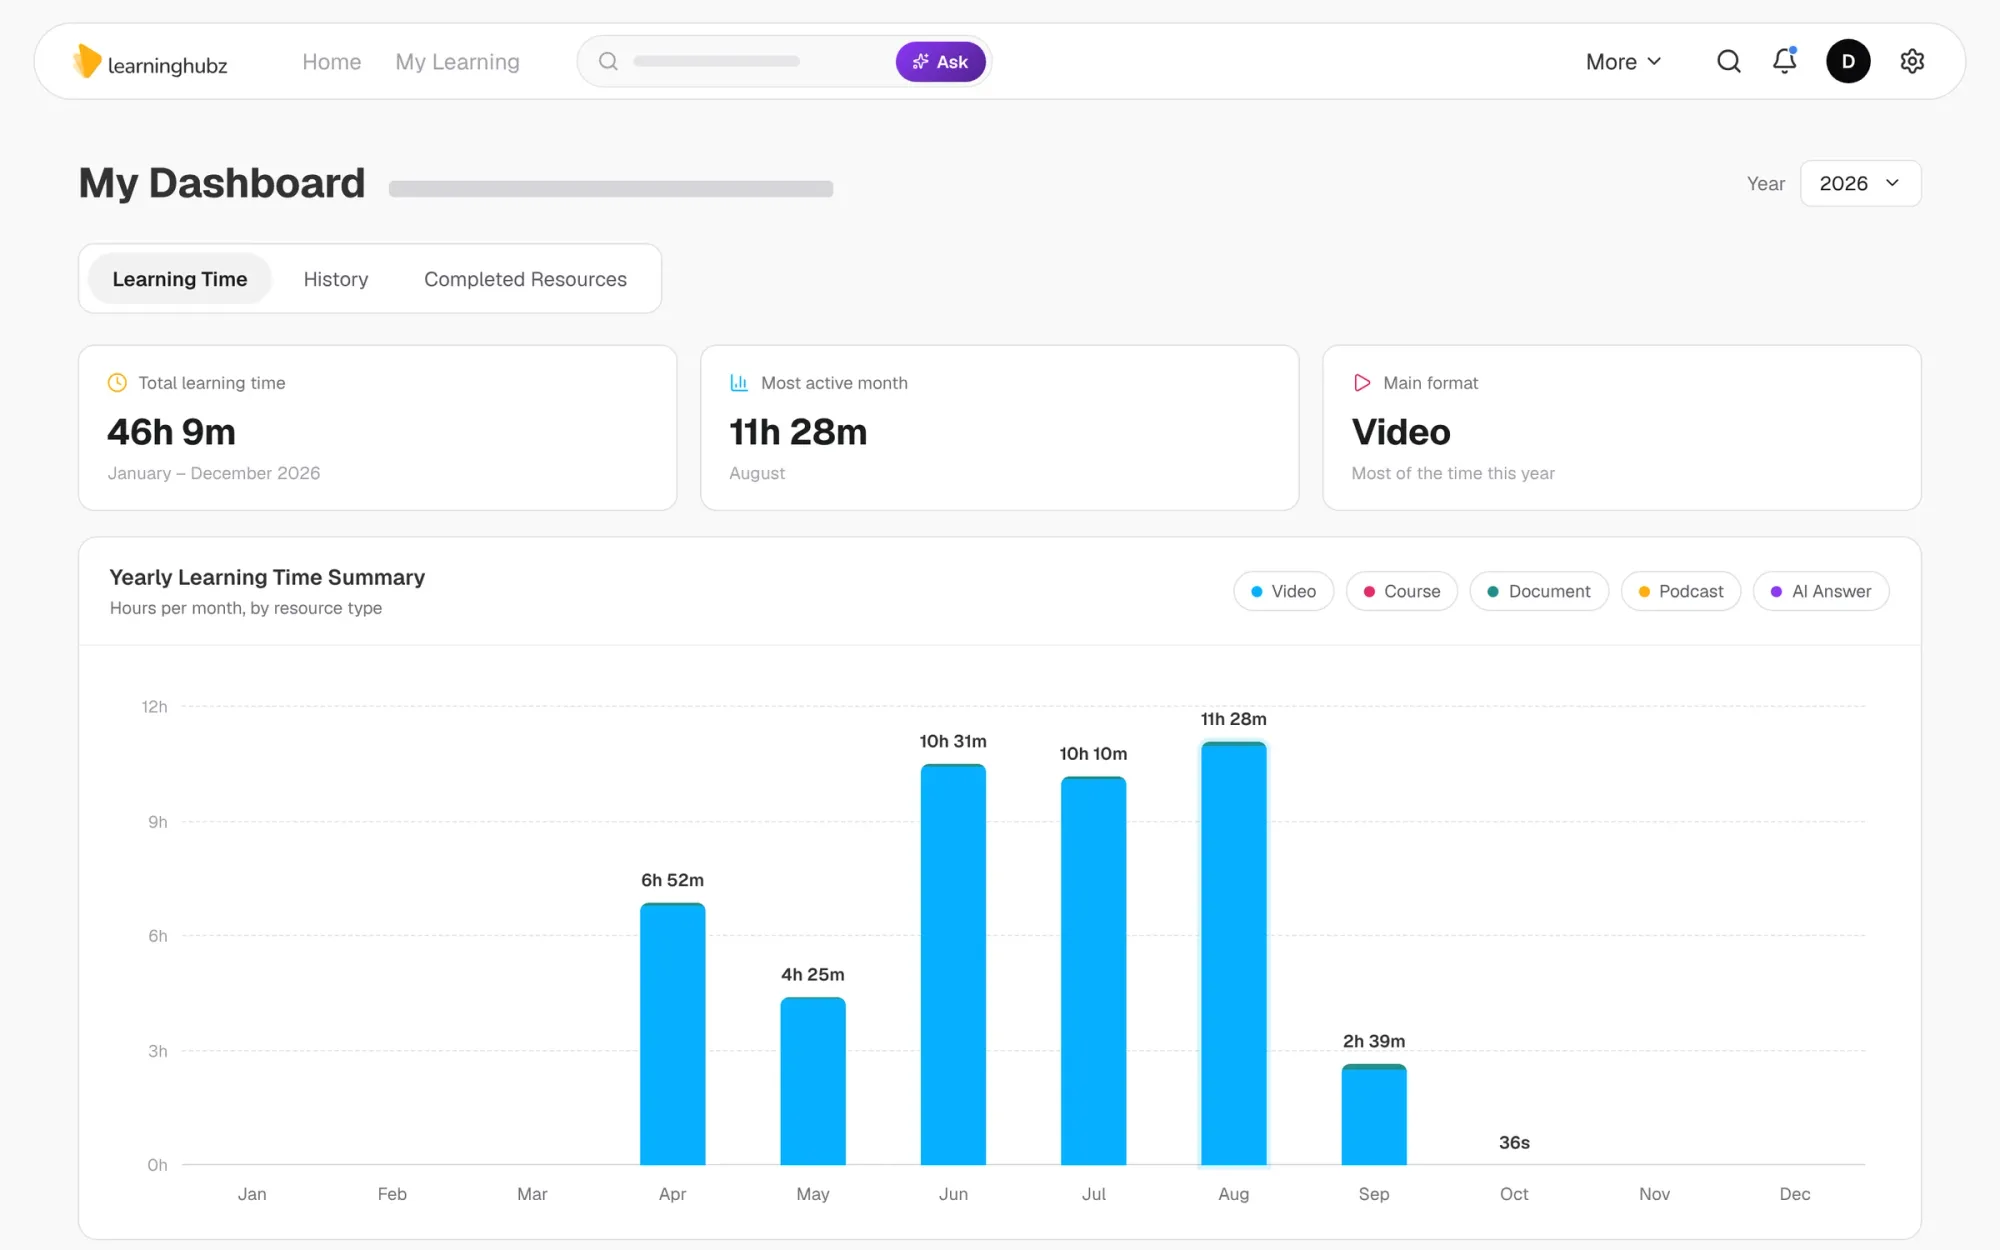Click the August bar in the chart
Image resolution: width=2000 pixels, height=1250 pixels.
coord(1233,954)
